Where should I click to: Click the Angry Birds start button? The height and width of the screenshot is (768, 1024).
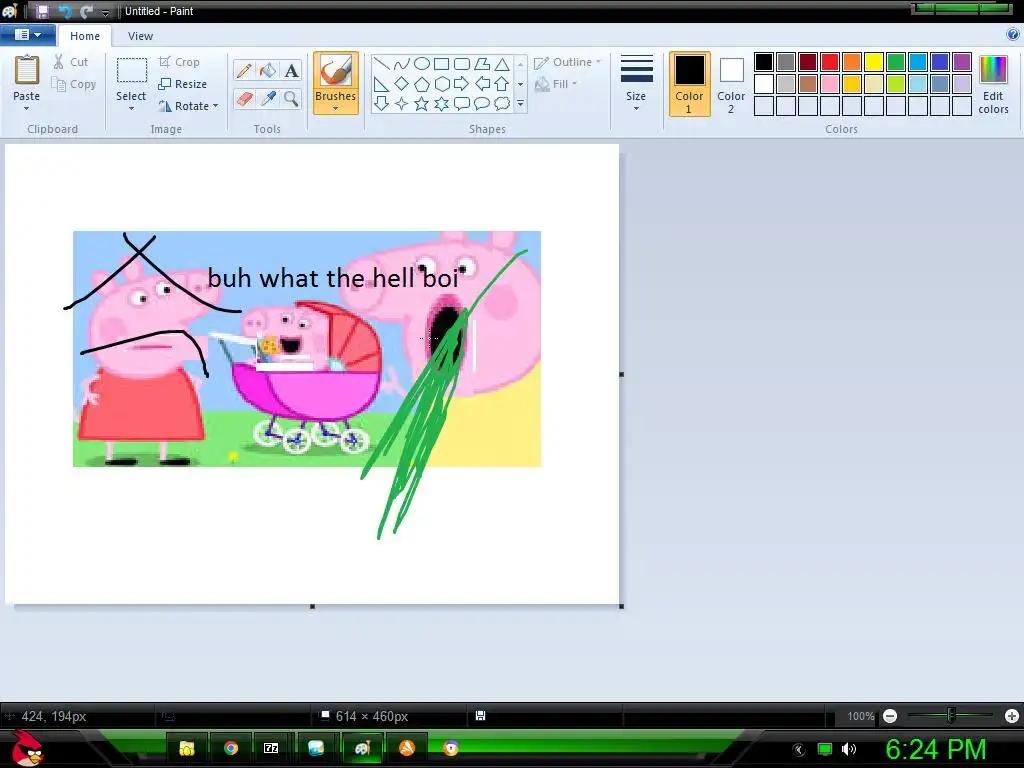27,748
